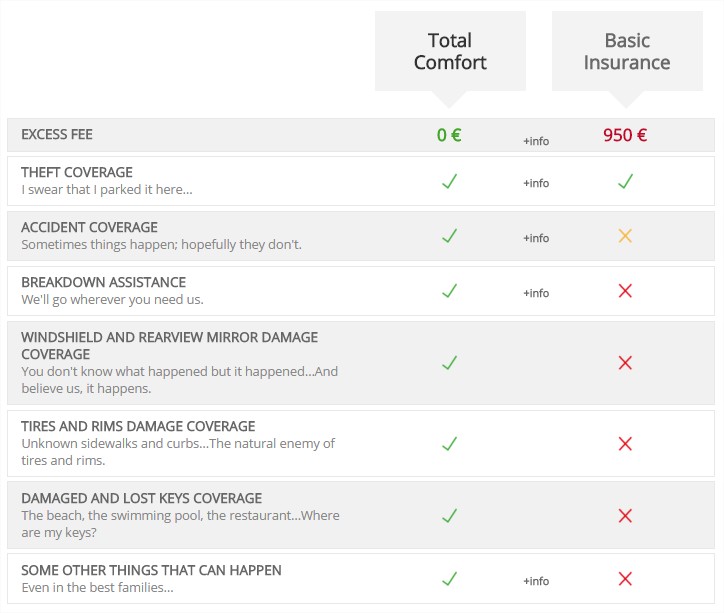This screenshot has width=724, height=613.
Task: Click the orange X for Accident Coverage
Action: [625, 236]
